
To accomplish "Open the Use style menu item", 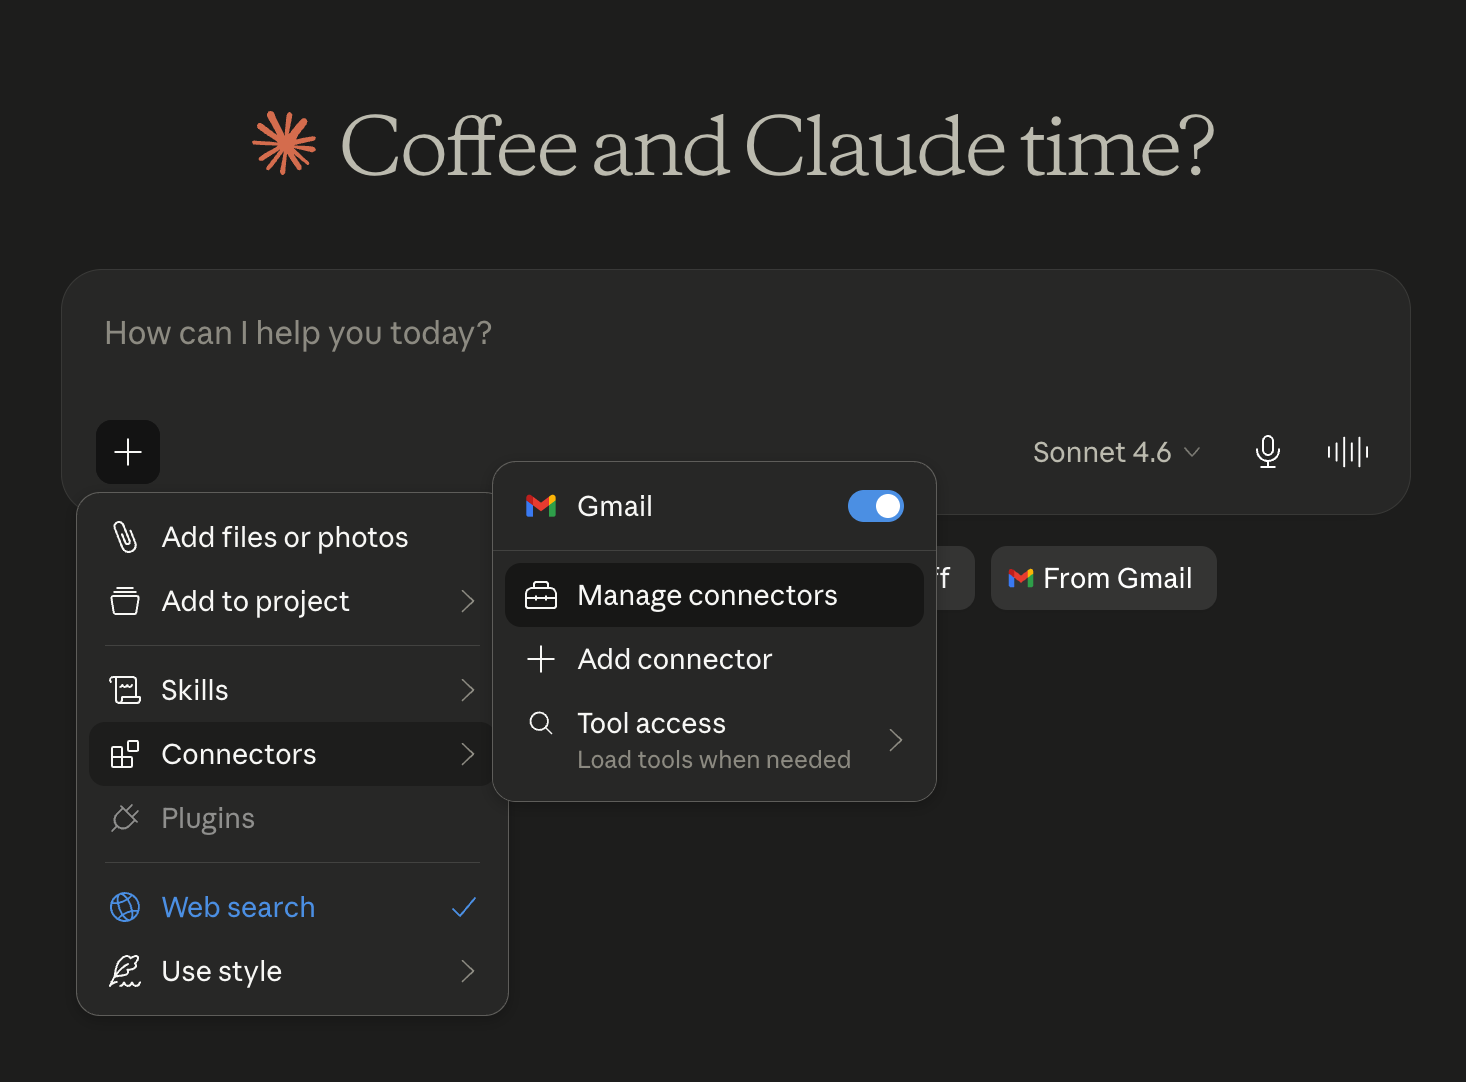I will pyautogui.click(x=292, y=971).
